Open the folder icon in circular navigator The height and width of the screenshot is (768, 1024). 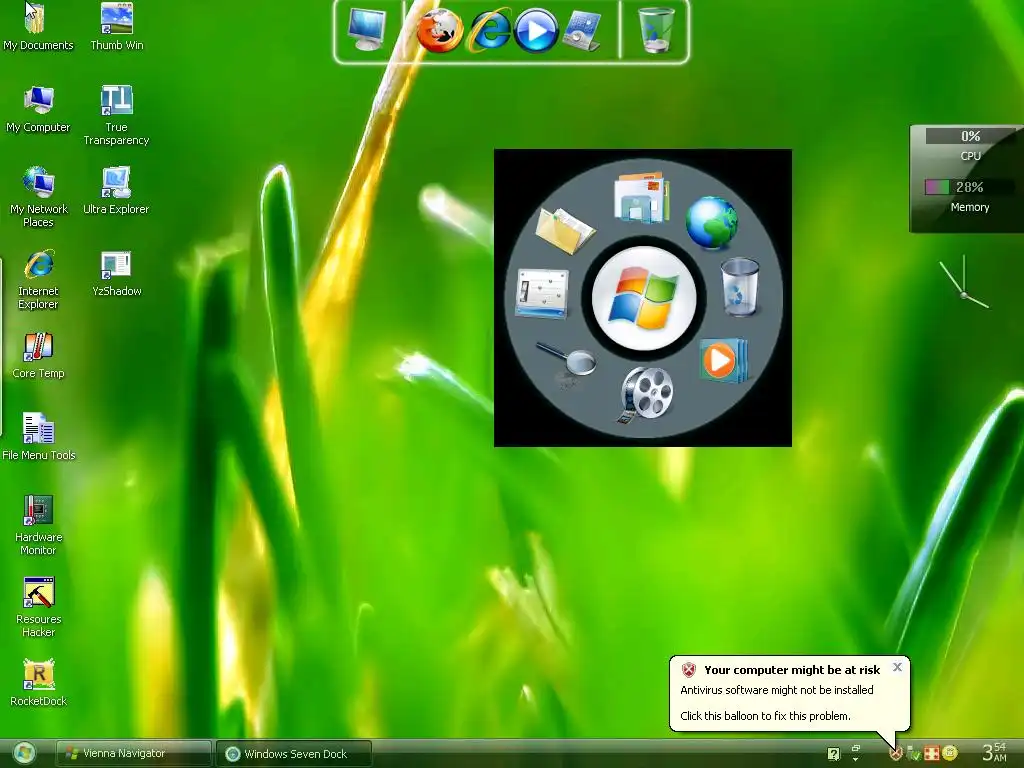point(565,230)
